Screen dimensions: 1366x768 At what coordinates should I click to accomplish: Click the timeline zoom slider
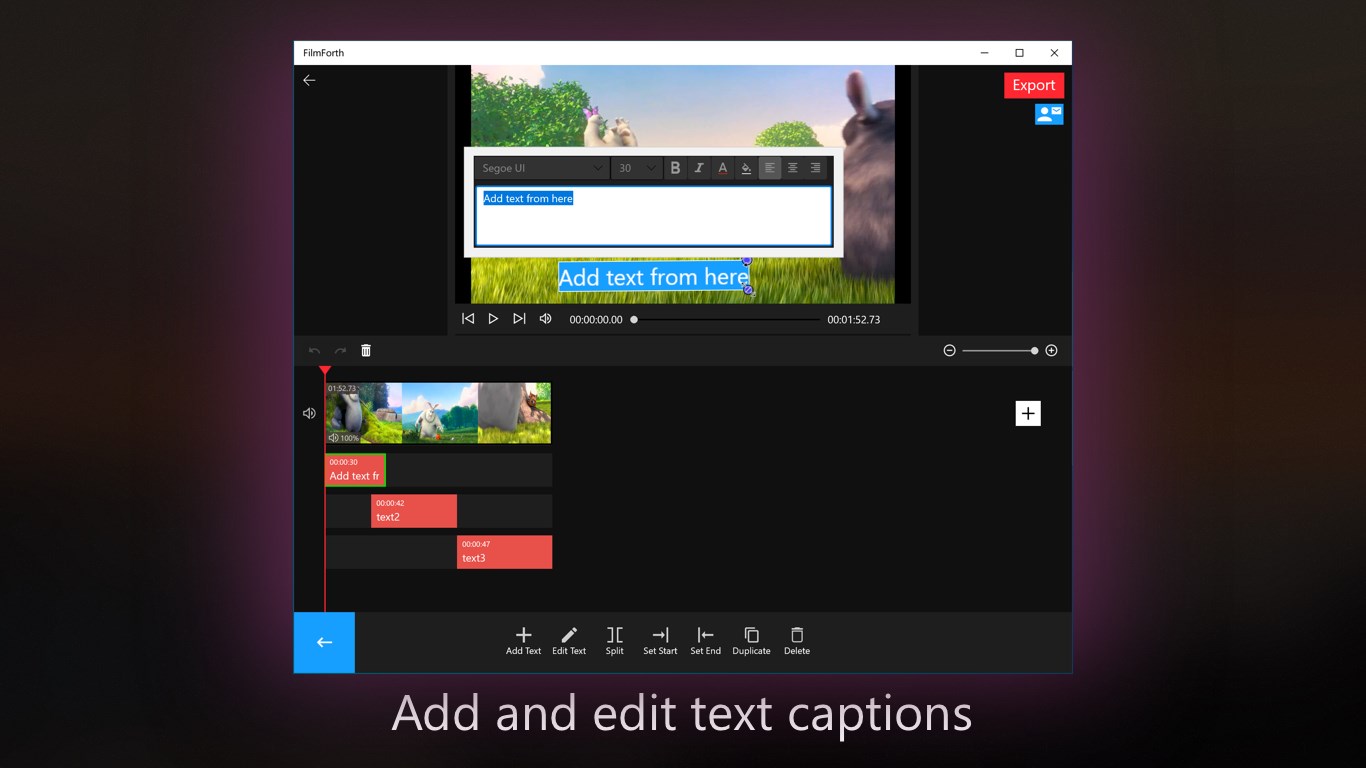point(1000,351)
